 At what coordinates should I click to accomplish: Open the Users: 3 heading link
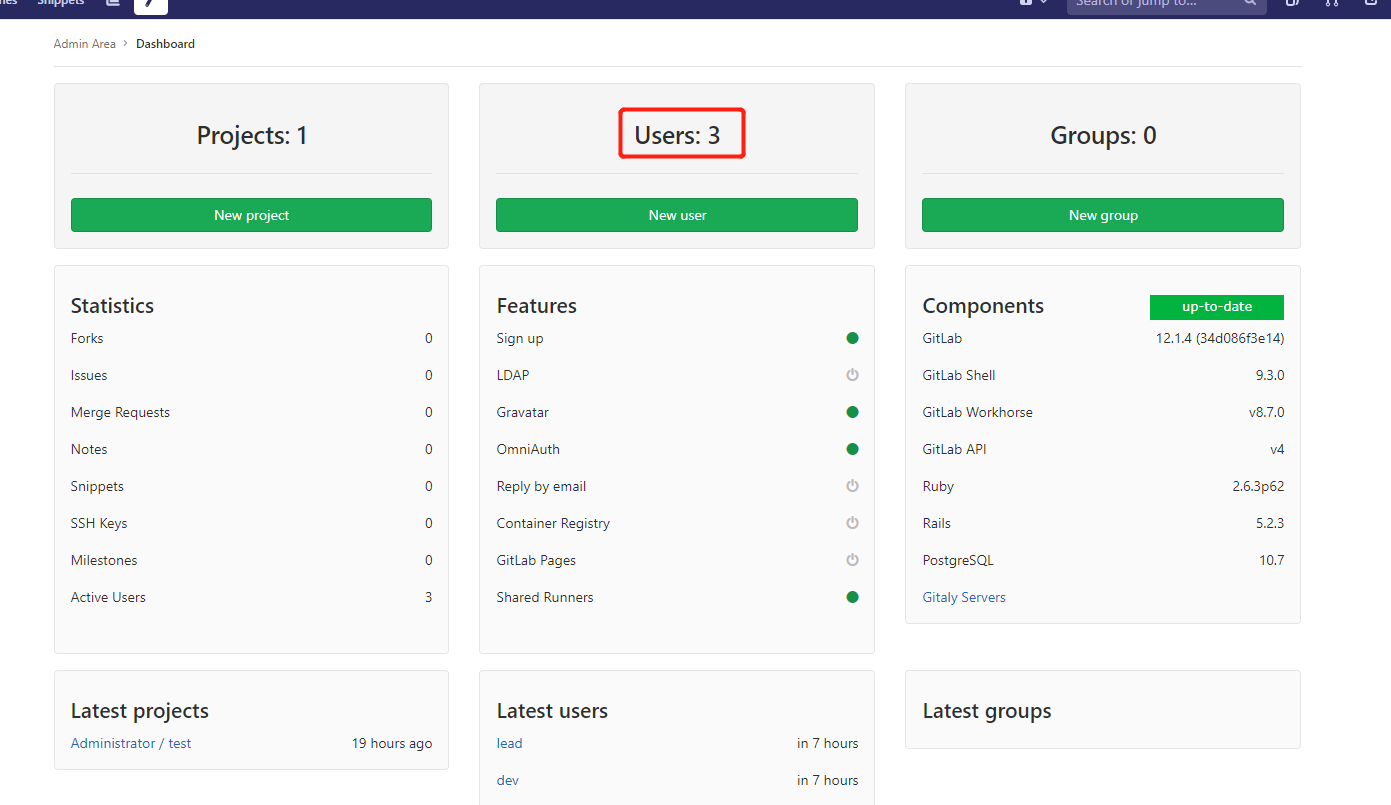[677, 135]
